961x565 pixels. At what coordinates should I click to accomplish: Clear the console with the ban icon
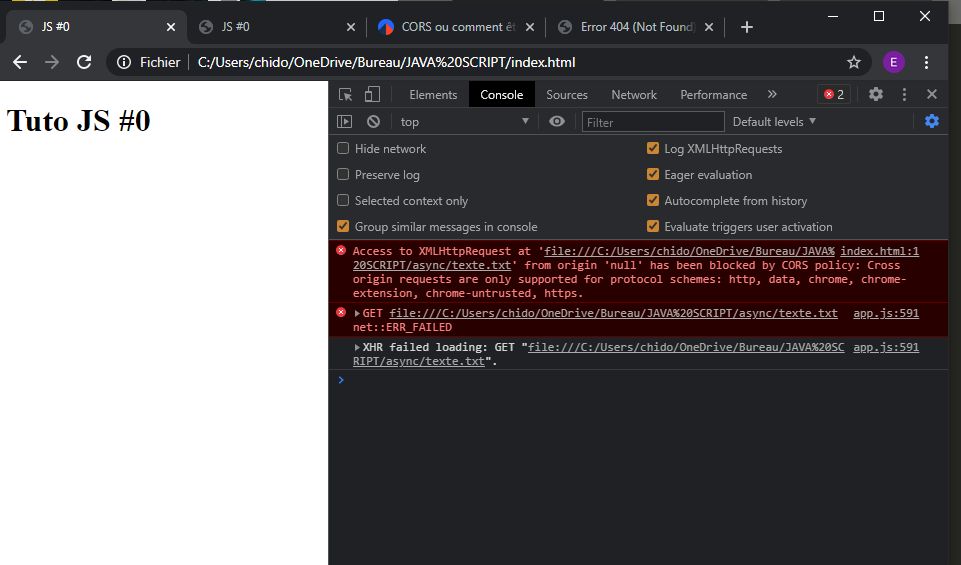[373, 121]
